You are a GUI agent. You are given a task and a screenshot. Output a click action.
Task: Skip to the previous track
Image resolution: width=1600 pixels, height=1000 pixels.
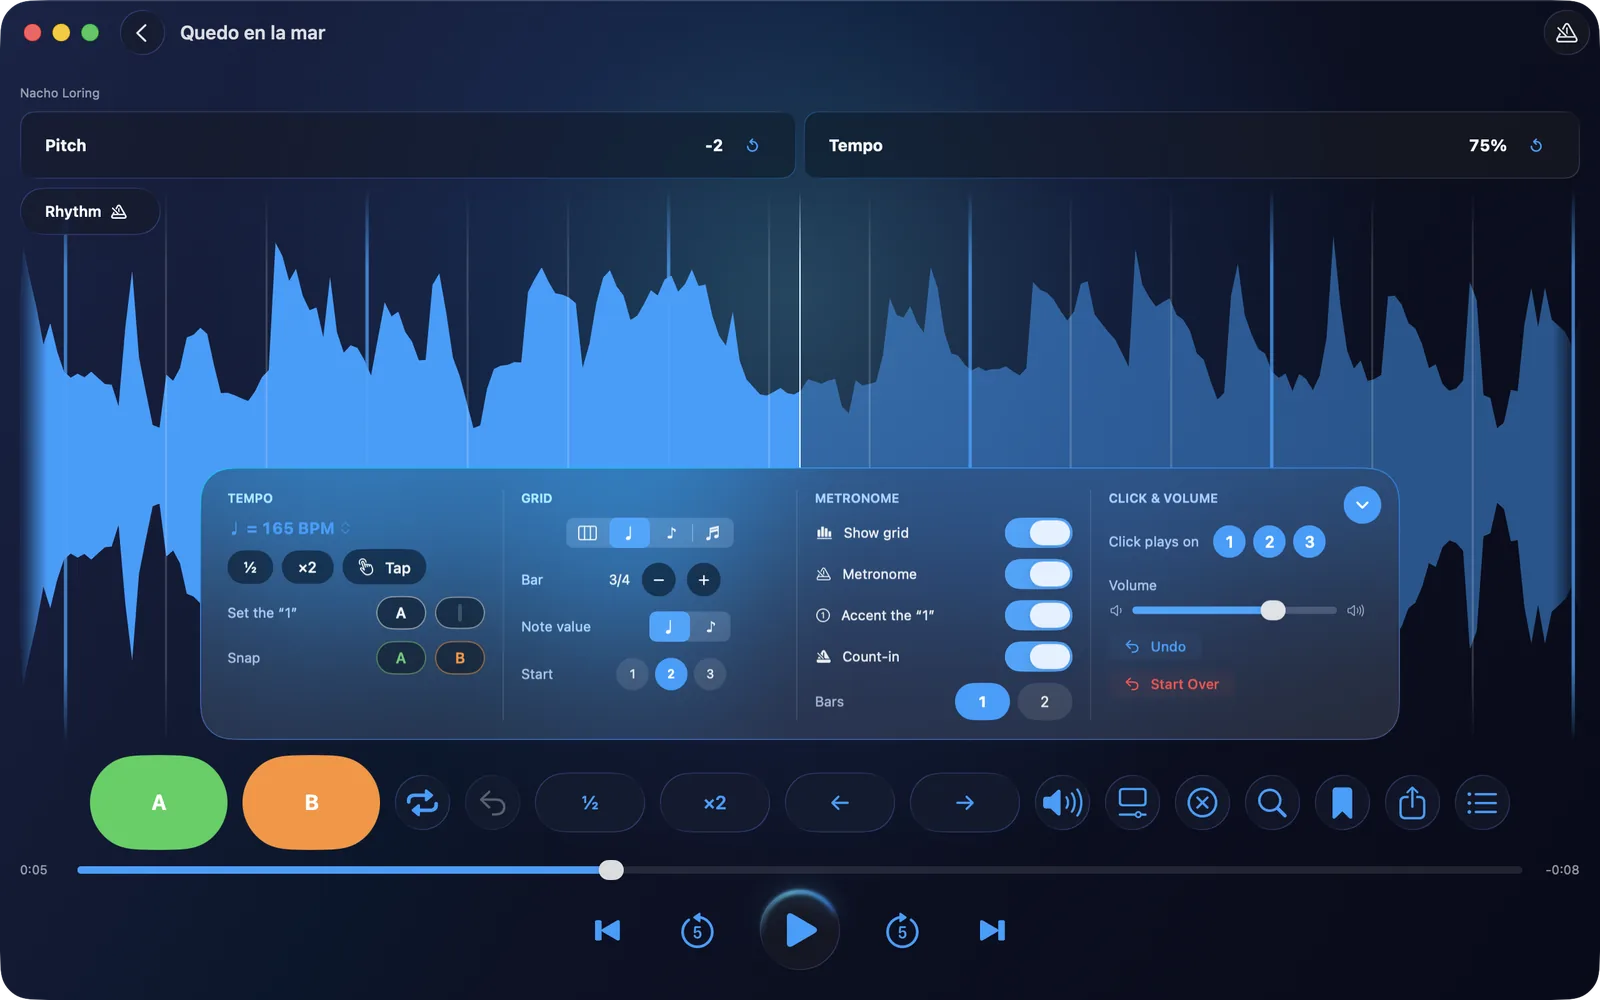(x=607, y=931)
